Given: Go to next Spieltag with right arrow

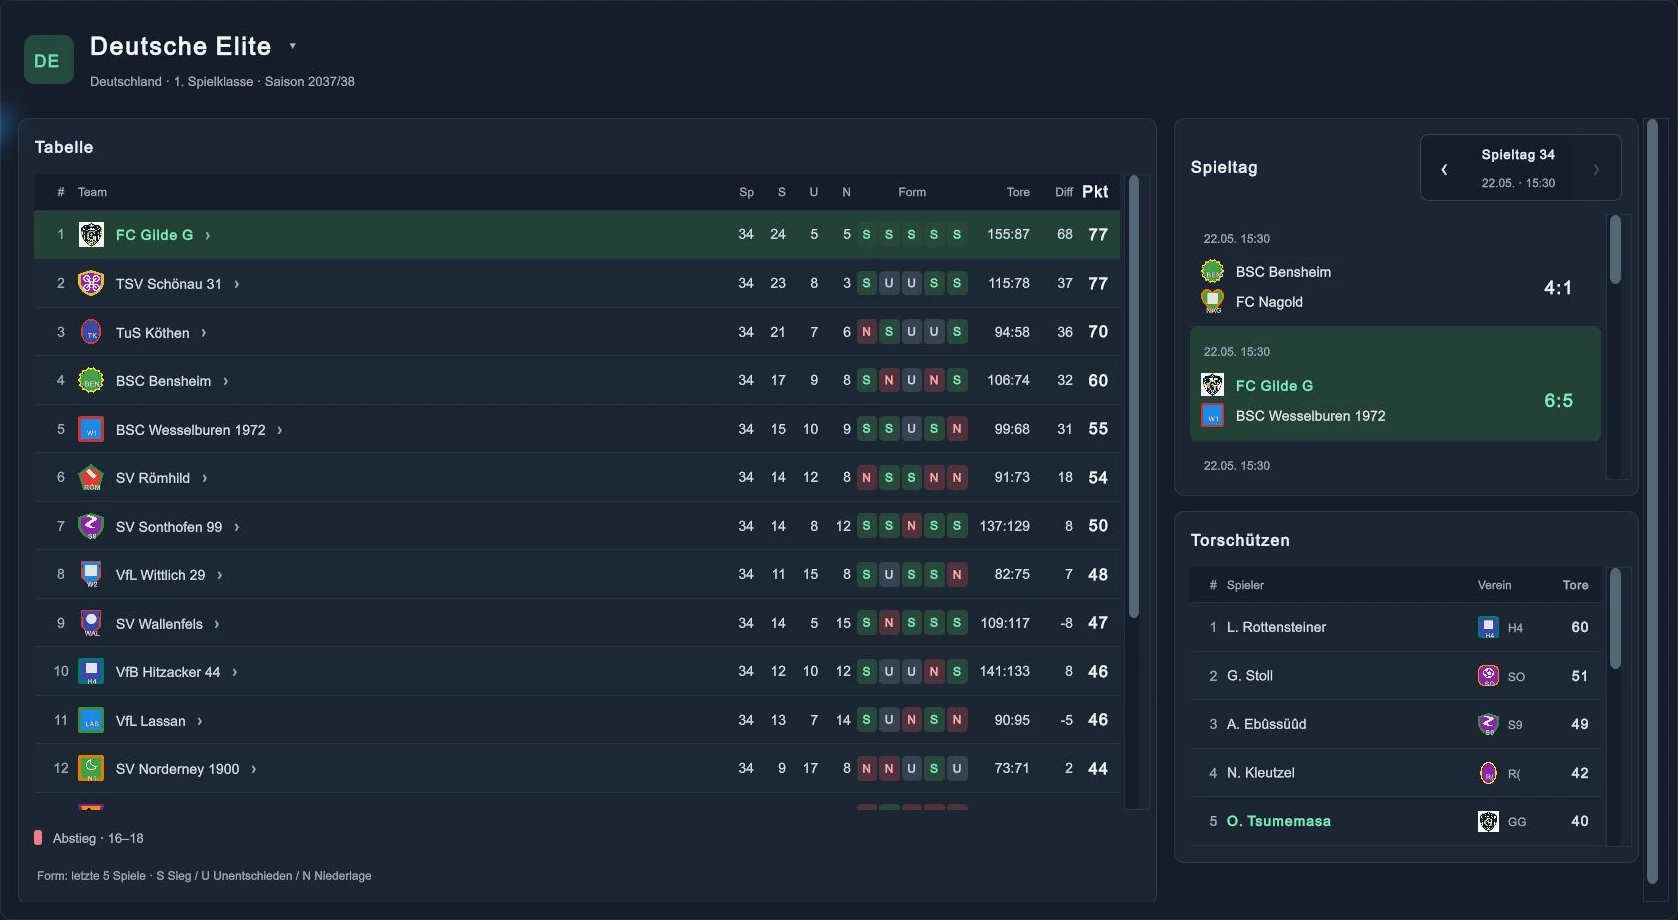Looking at the screenshot, I should pyautogui.click(x=1596, y=169).
